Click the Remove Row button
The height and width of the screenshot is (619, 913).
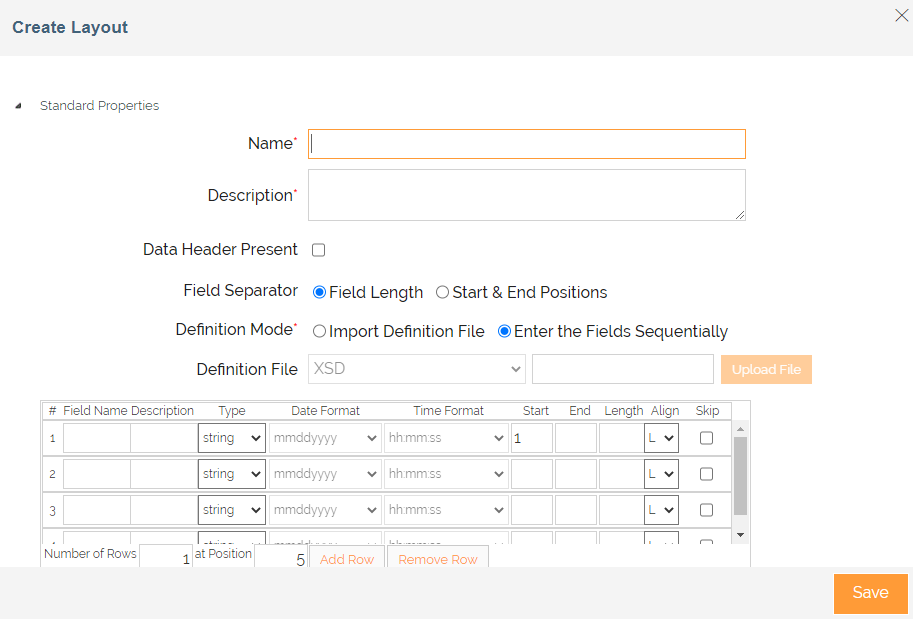(438, 559)
